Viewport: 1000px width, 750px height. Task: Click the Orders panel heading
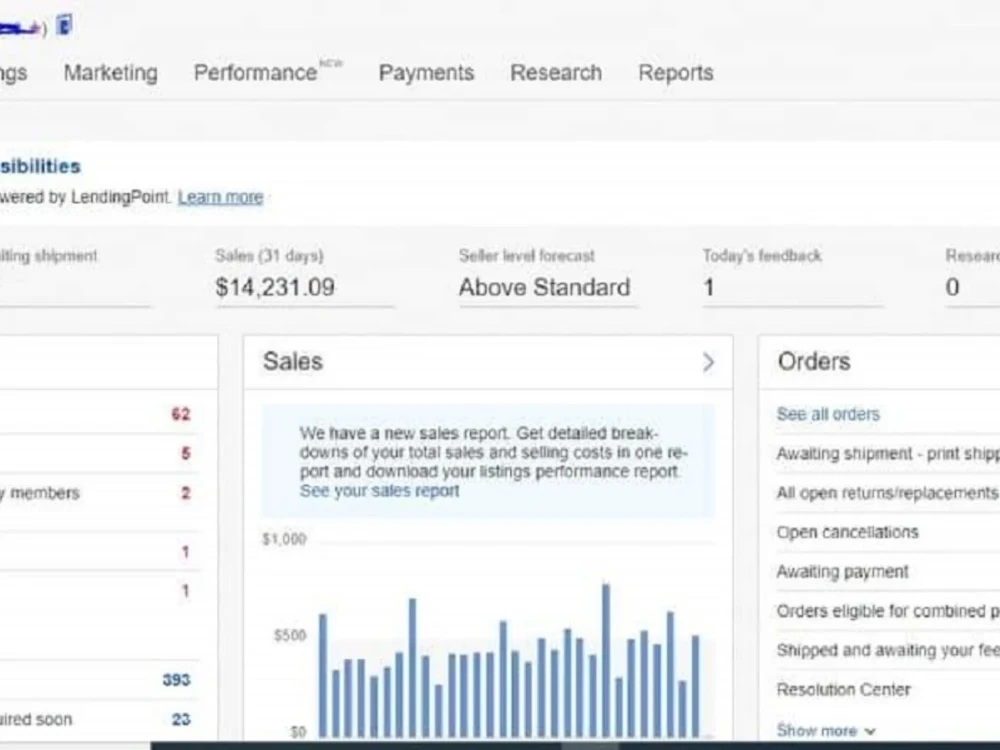coord(814,362)
